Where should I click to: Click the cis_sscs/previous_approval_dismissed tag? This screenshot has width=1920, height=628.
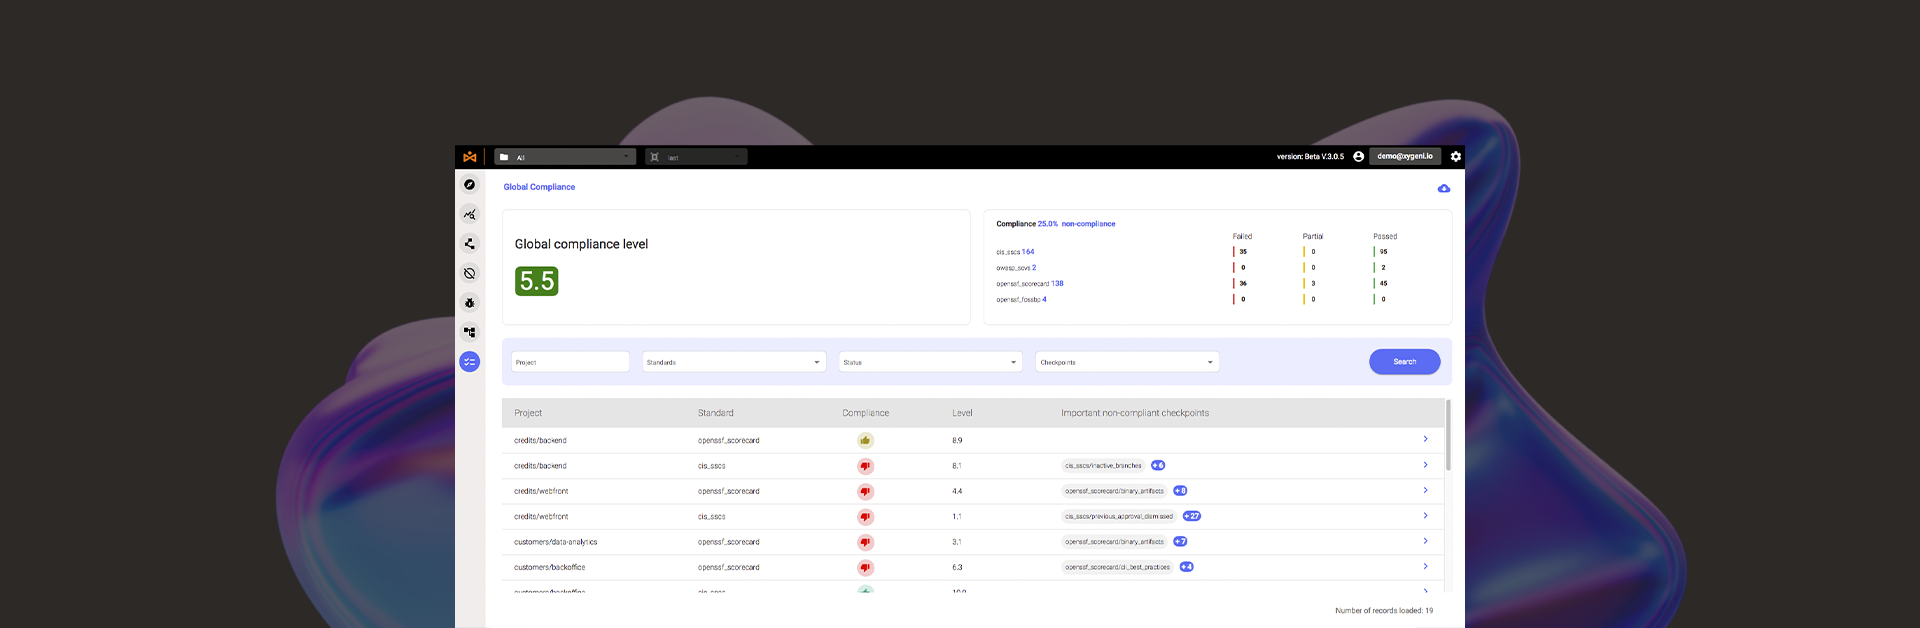pos(1119,517)
